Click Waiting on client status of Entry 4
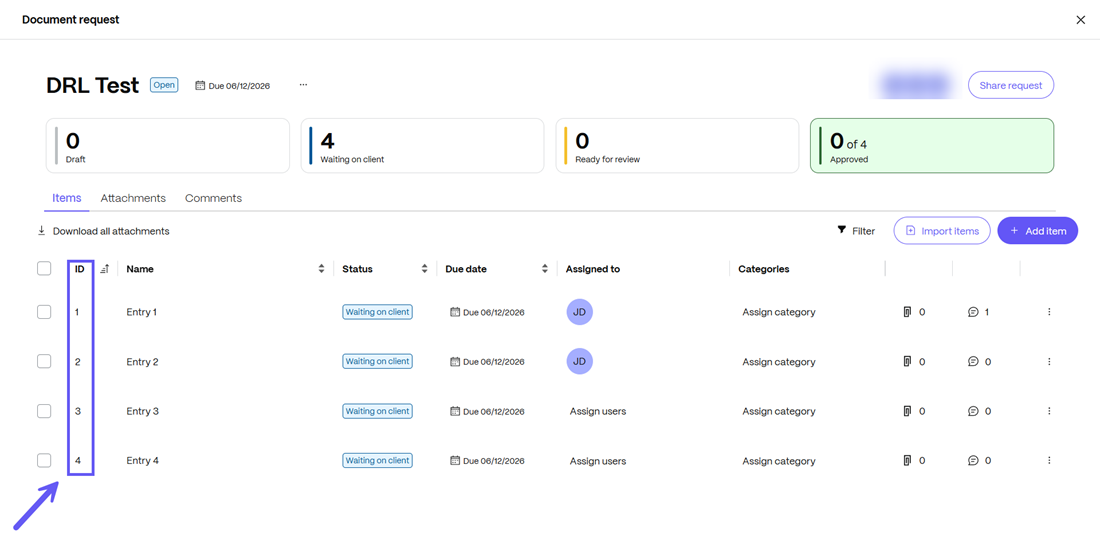 [377, 460]
